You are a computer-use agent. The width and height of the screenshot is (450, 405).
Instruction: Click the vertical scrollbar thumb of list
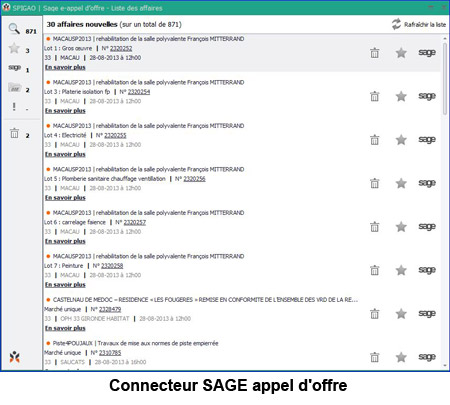(x=445, y=78)
